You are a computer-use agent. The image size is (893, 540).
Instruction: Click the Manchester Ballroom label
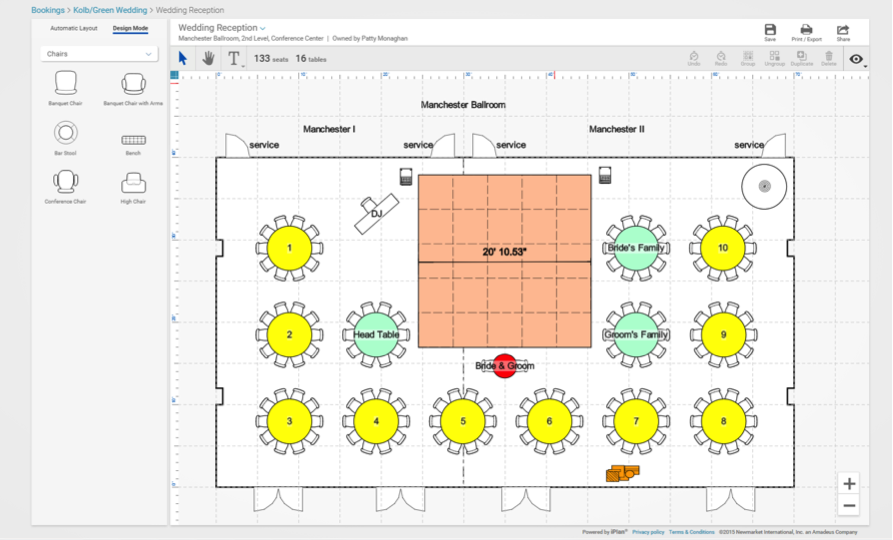(x=463, y=105)
